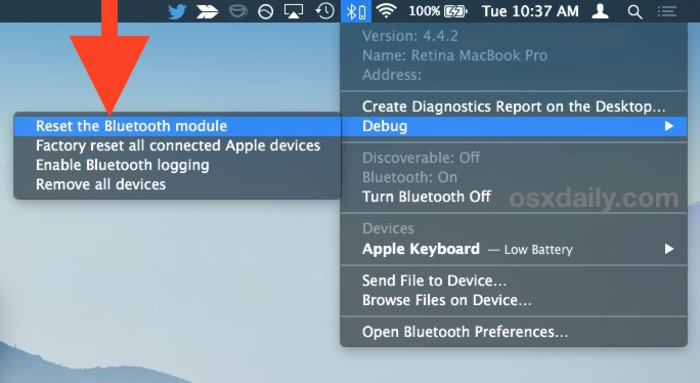Screen dimensions: 700x383
Task: Select Reset the Bluetooth module
Action: (177, 126)
